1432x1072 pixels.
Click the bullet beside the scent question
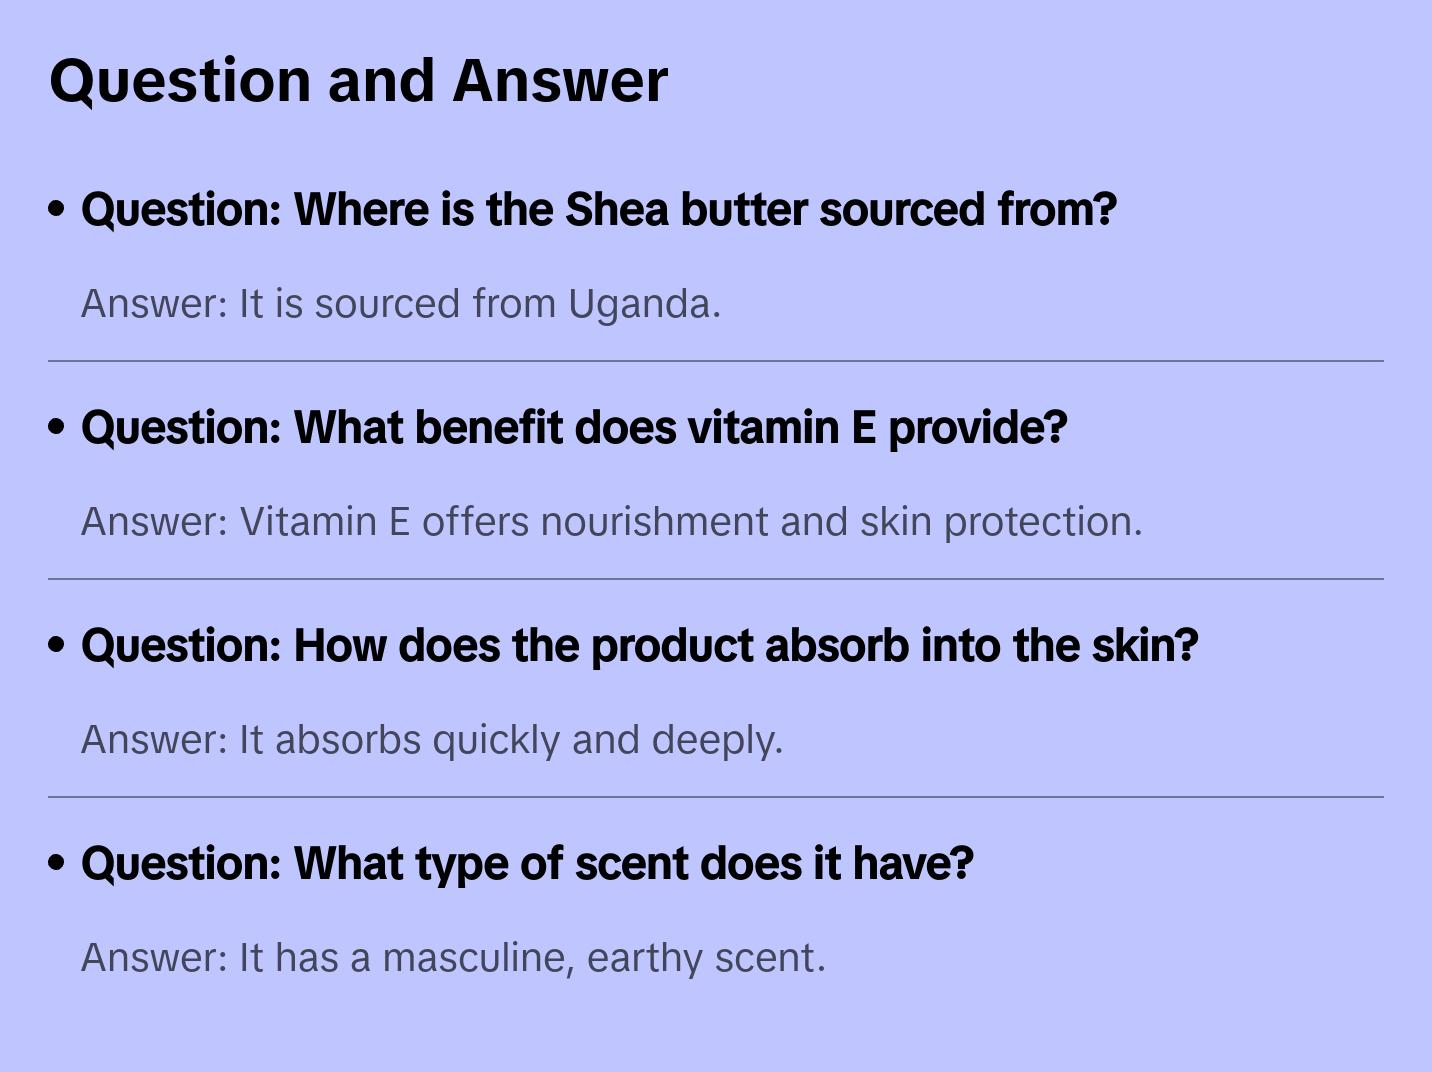tap(57, 864)
